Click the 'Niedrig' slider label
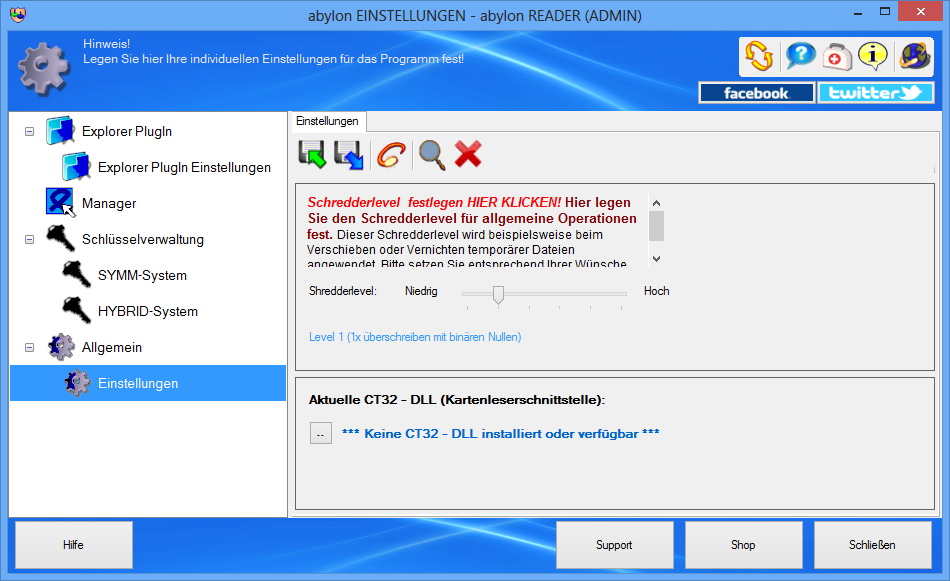Screen dimensions: 950x581 [x=421, y=291]
